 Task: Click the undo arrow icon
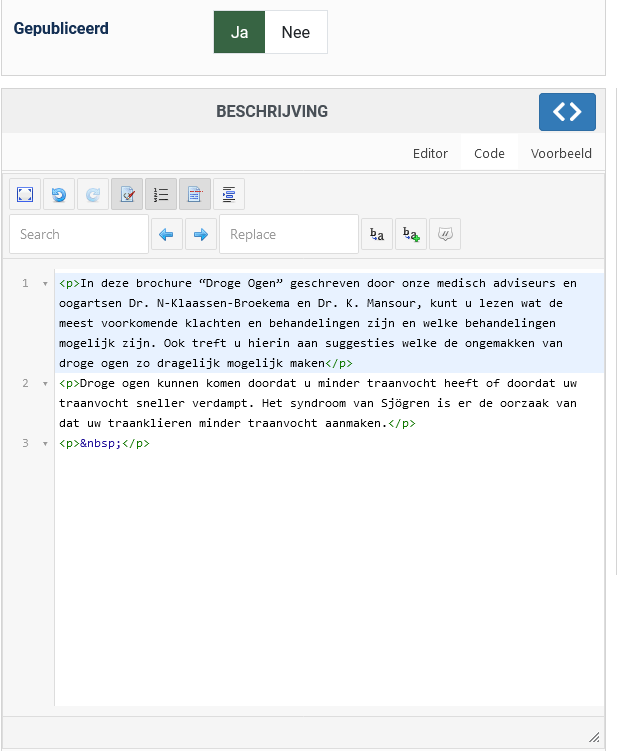click(59, 194)
